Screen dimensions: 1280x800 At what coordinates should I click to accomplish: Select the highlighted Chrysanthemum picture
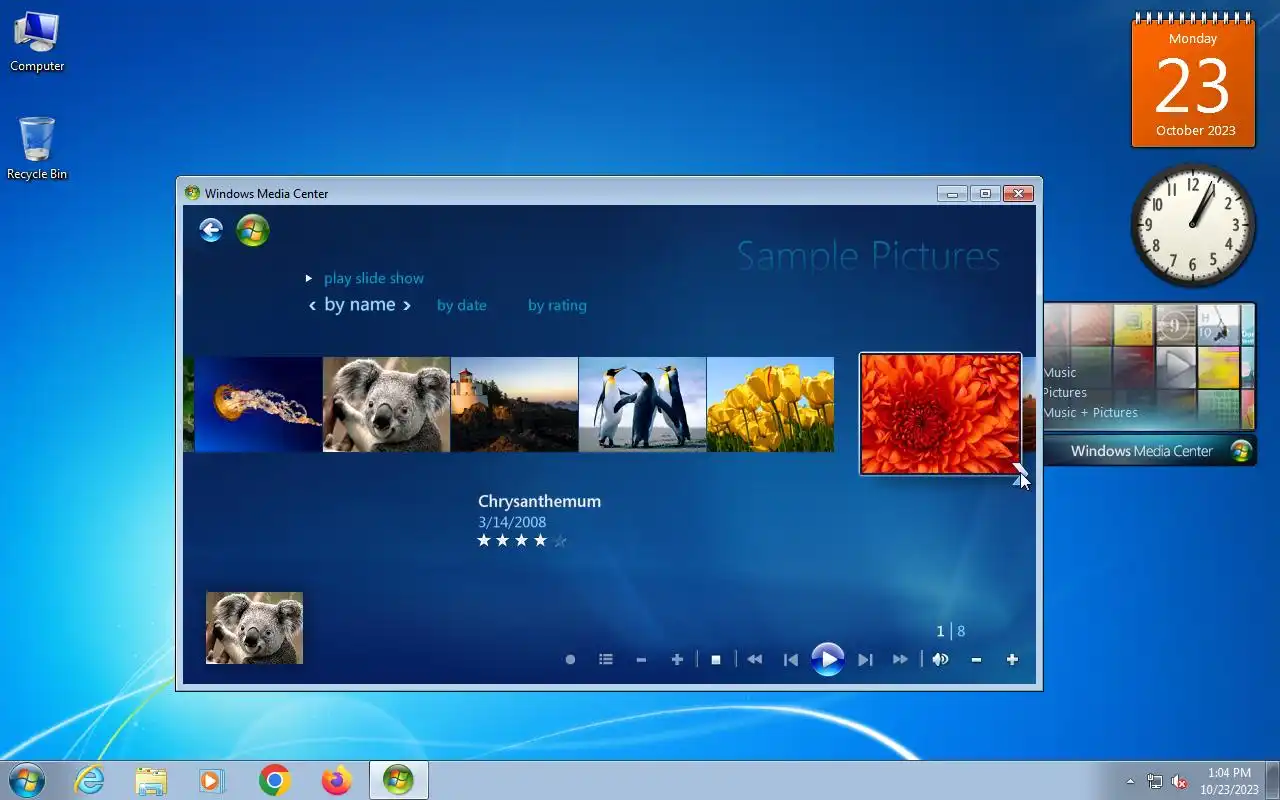tap(940, 413)
